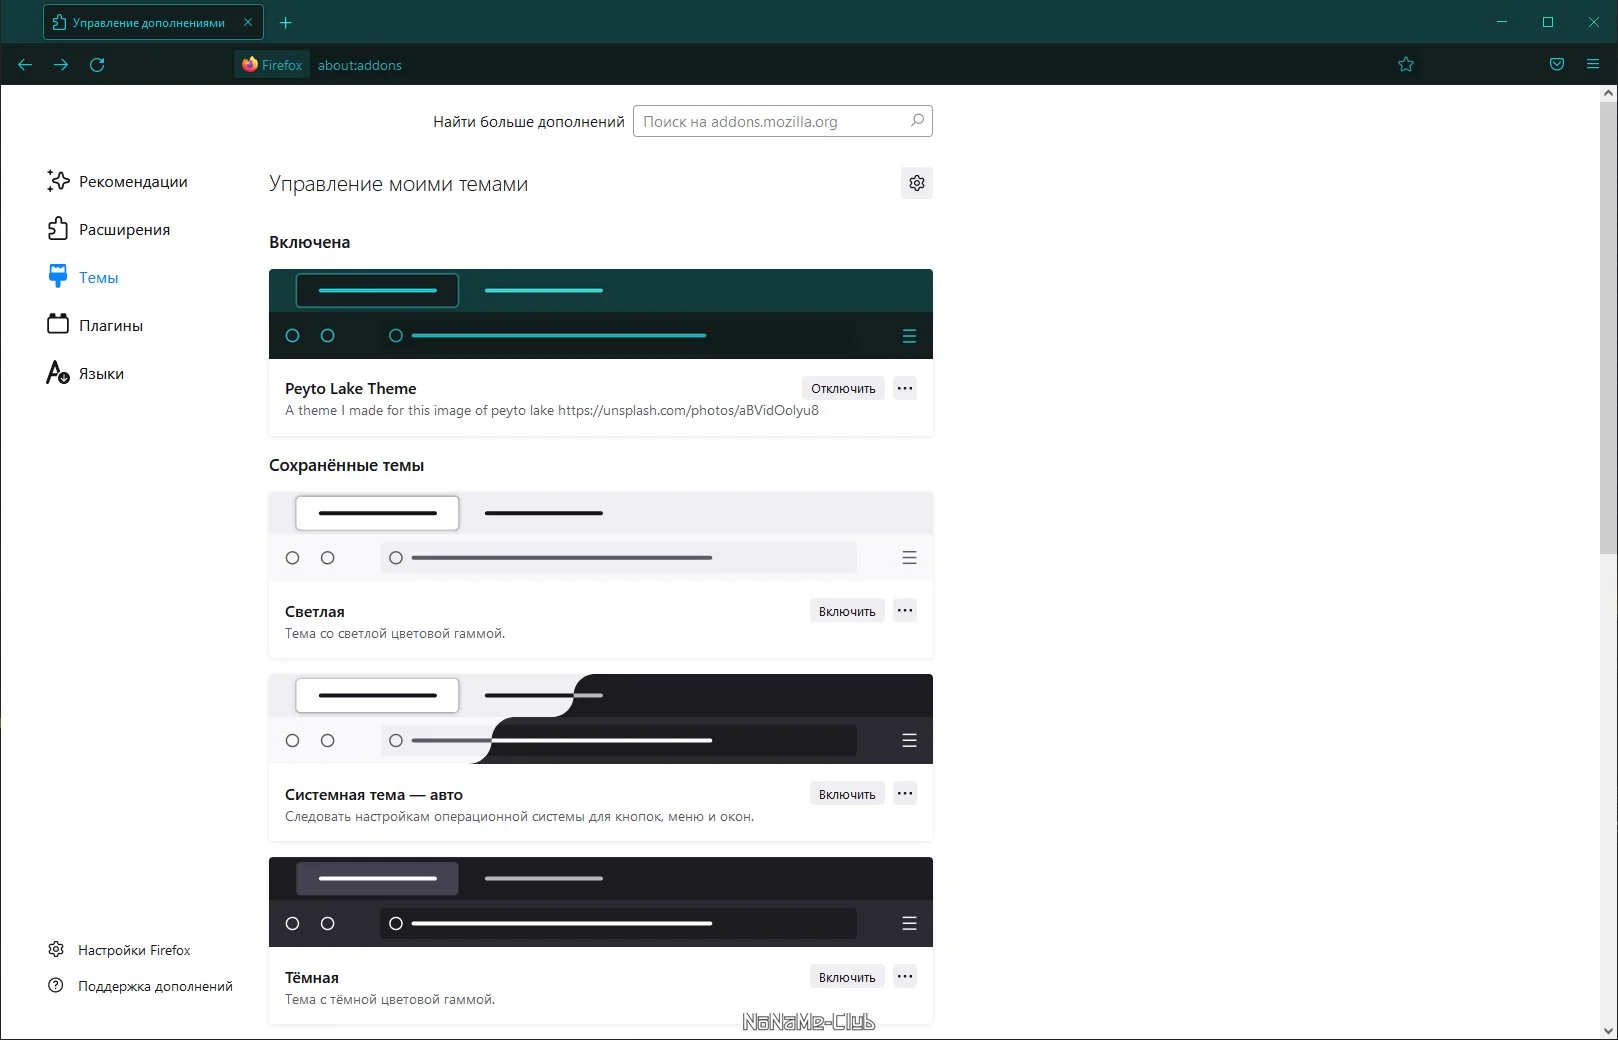Screen dimensions: 1618x1040
Task: Click the Тёмная theme title
Action: [x=312, y=977]
